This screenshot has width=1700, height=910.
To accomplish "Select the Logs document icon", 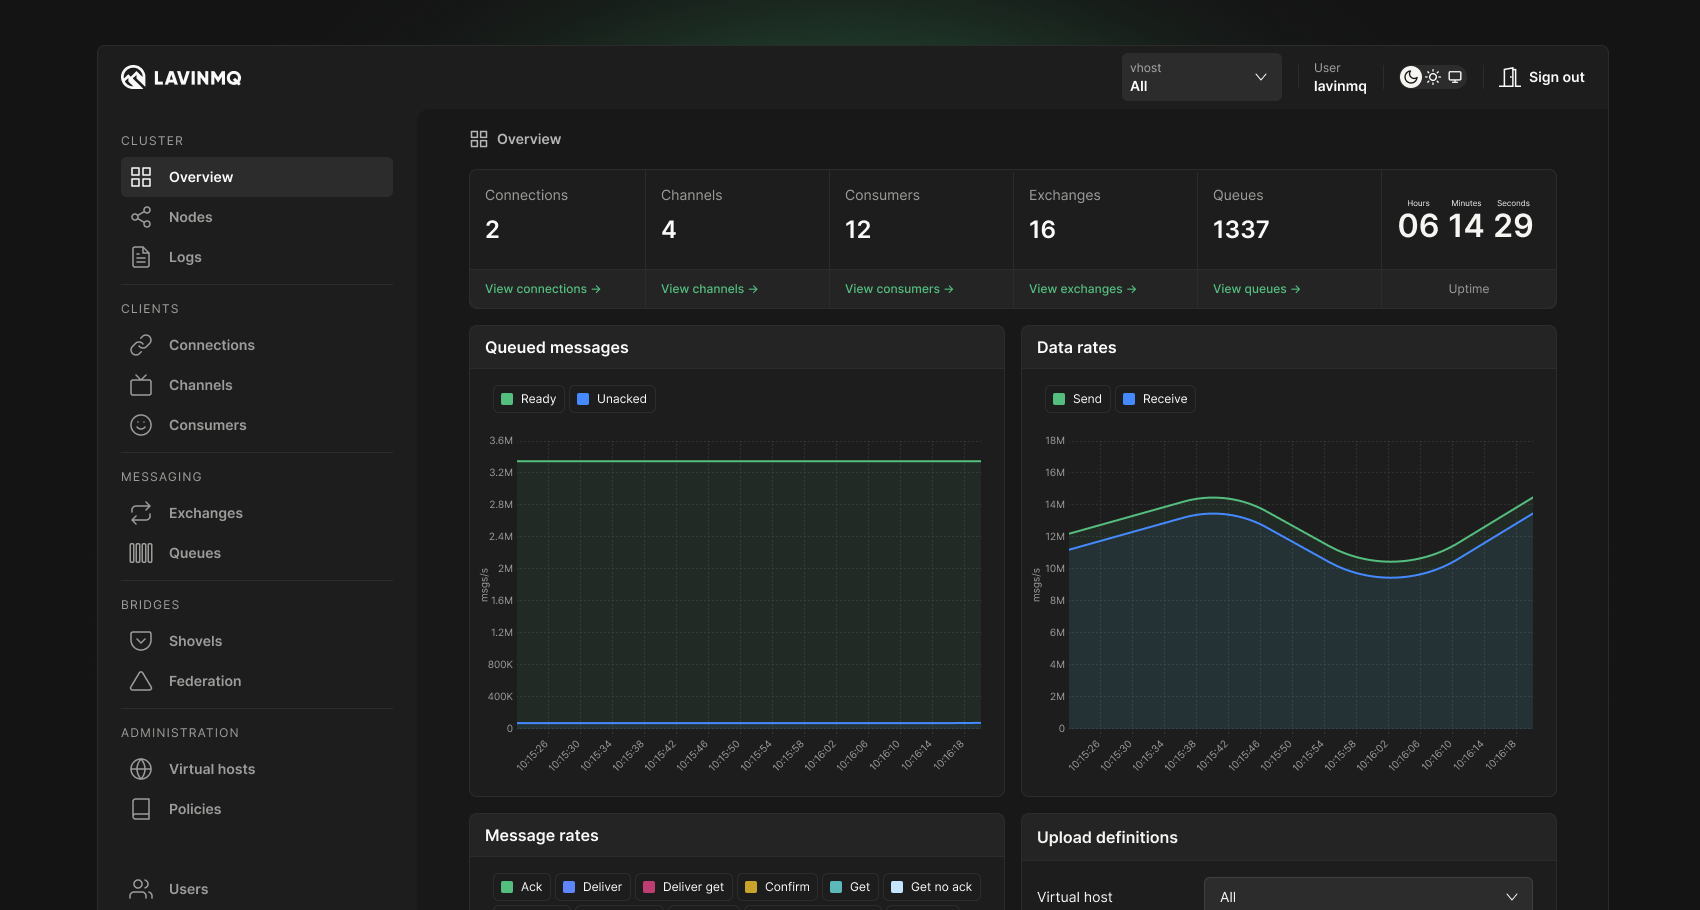I will [x=141, y=256].
